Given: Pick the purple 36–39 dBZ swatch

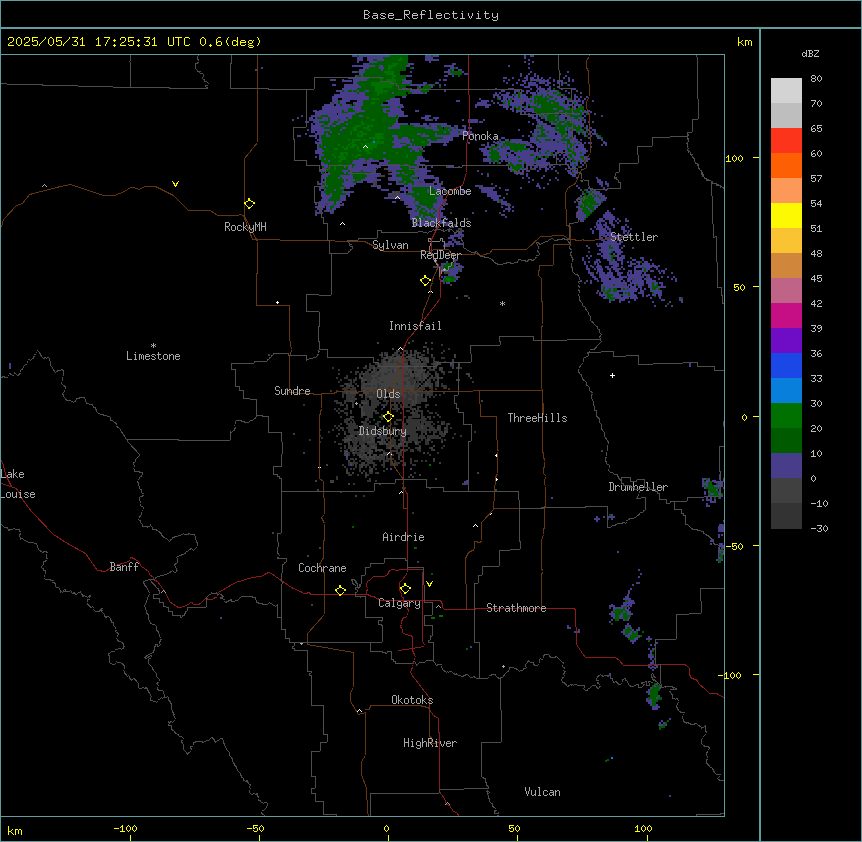Looking at the screenshot, I should pos(786,341).
